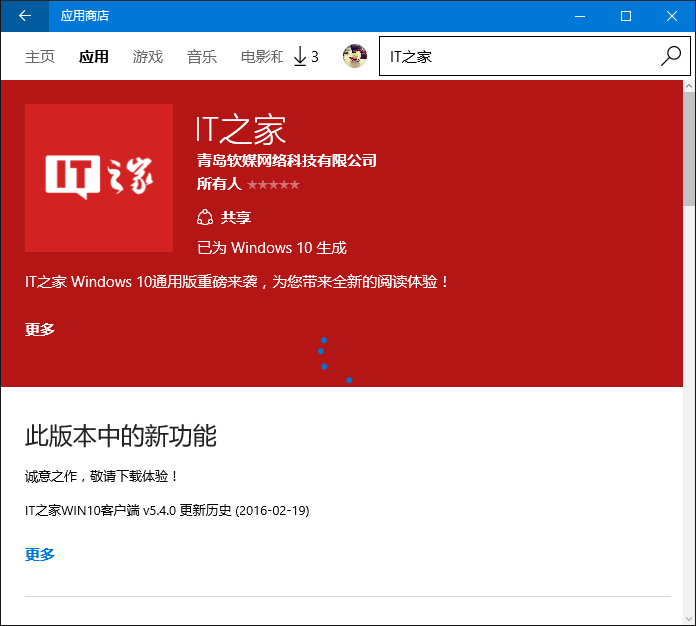Open the user account avatar
The width and height of the screenshot is (696, 626).
(355, 56)
